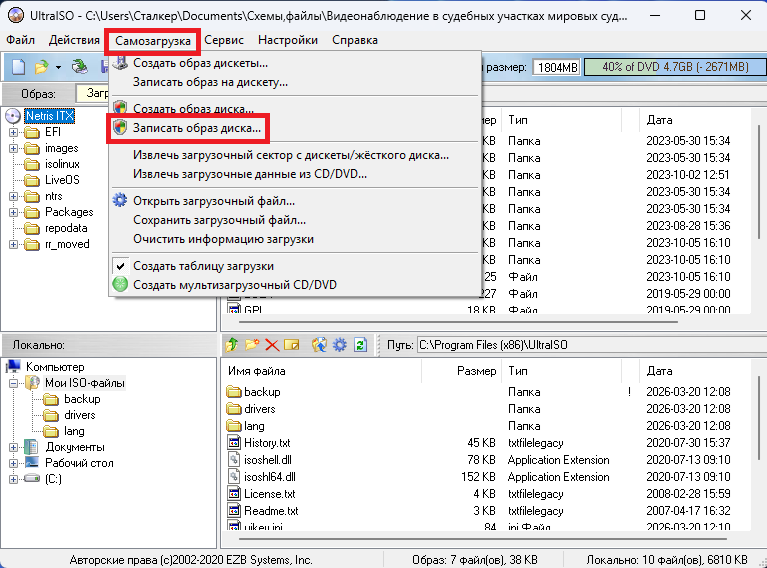Viewport: 767px width, 568px height.
Task: Select the isolinux folder in image tree
Action: (x=62, y=164)
